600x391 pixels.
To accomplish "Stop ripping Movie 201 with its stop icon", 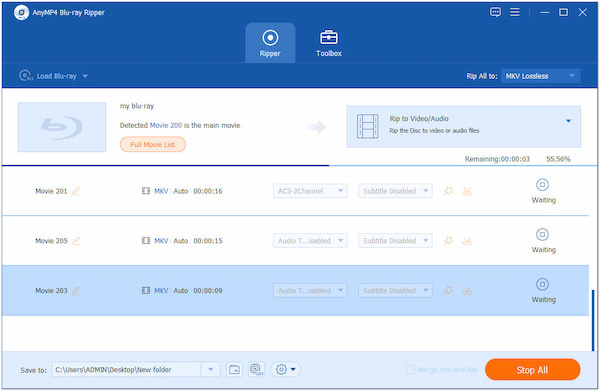I will coord(542,185).
